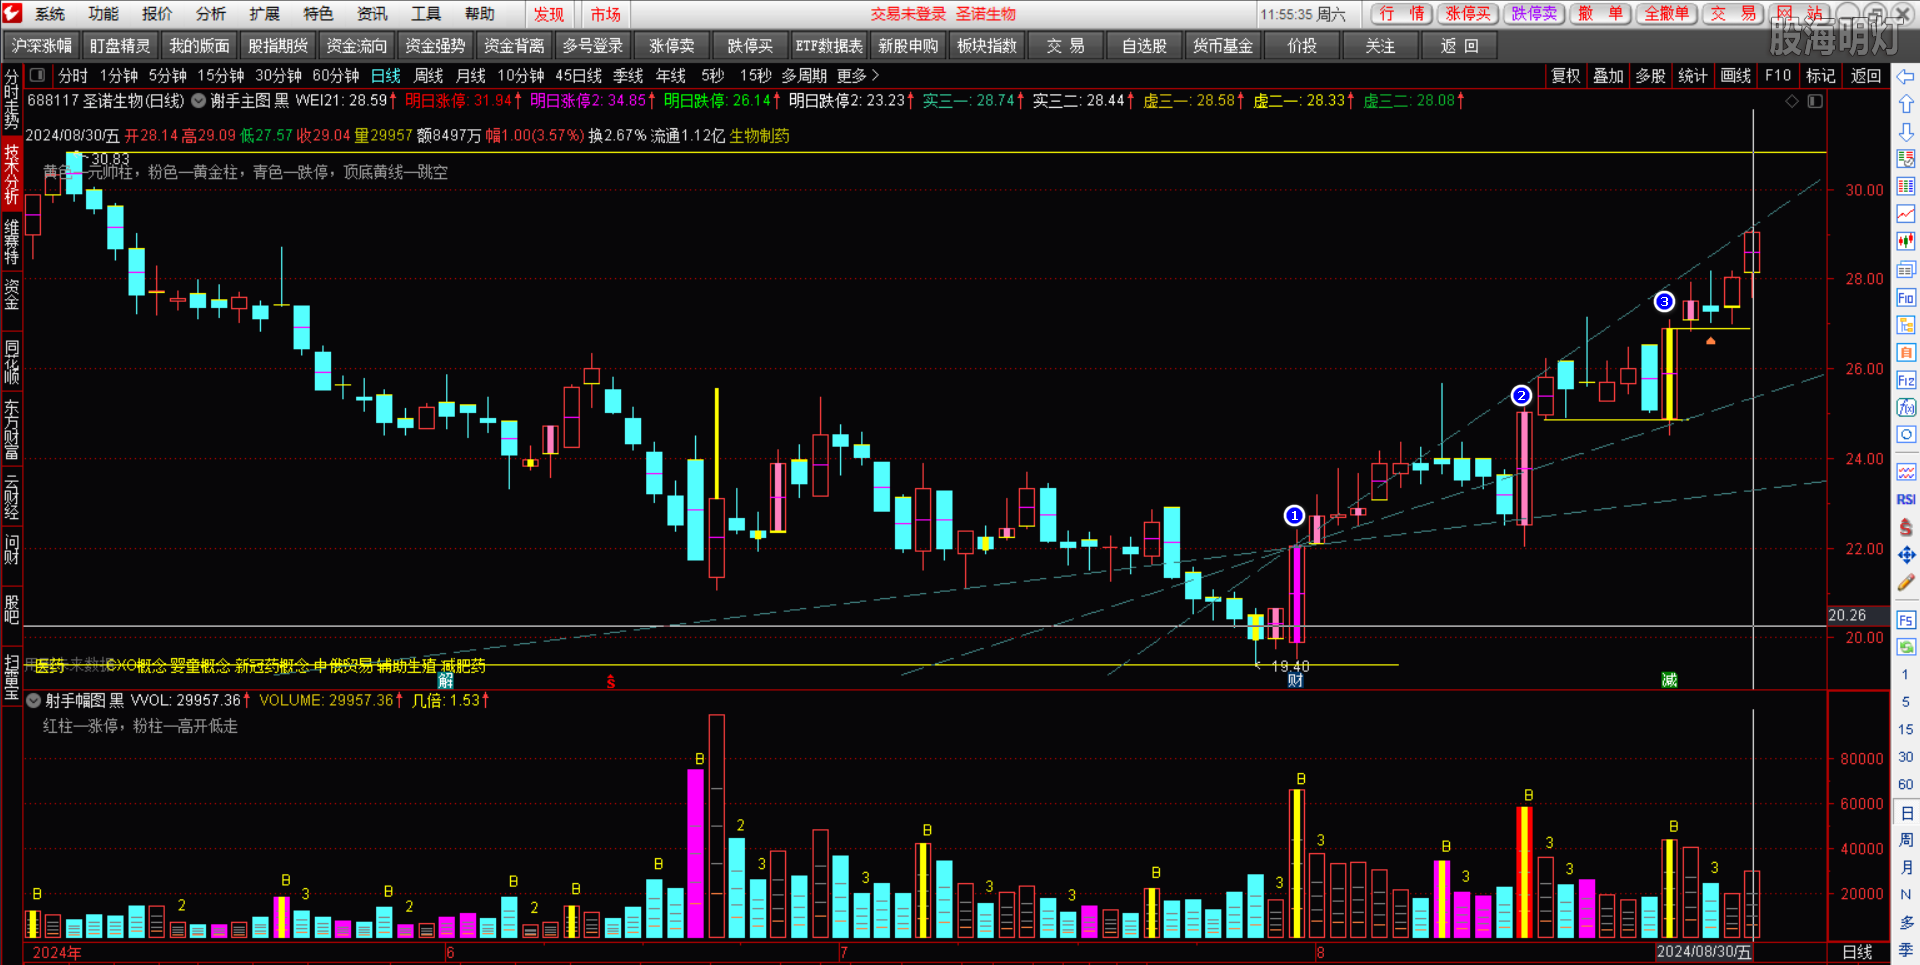
Task: Click the 财 marker below the chart
Action: click(1295, 680)
